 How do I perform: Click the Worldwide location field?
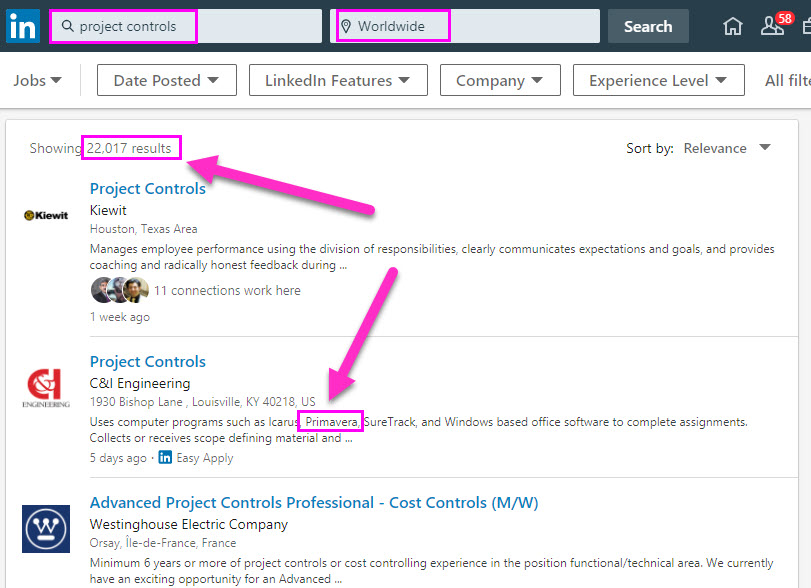point(465,26)
